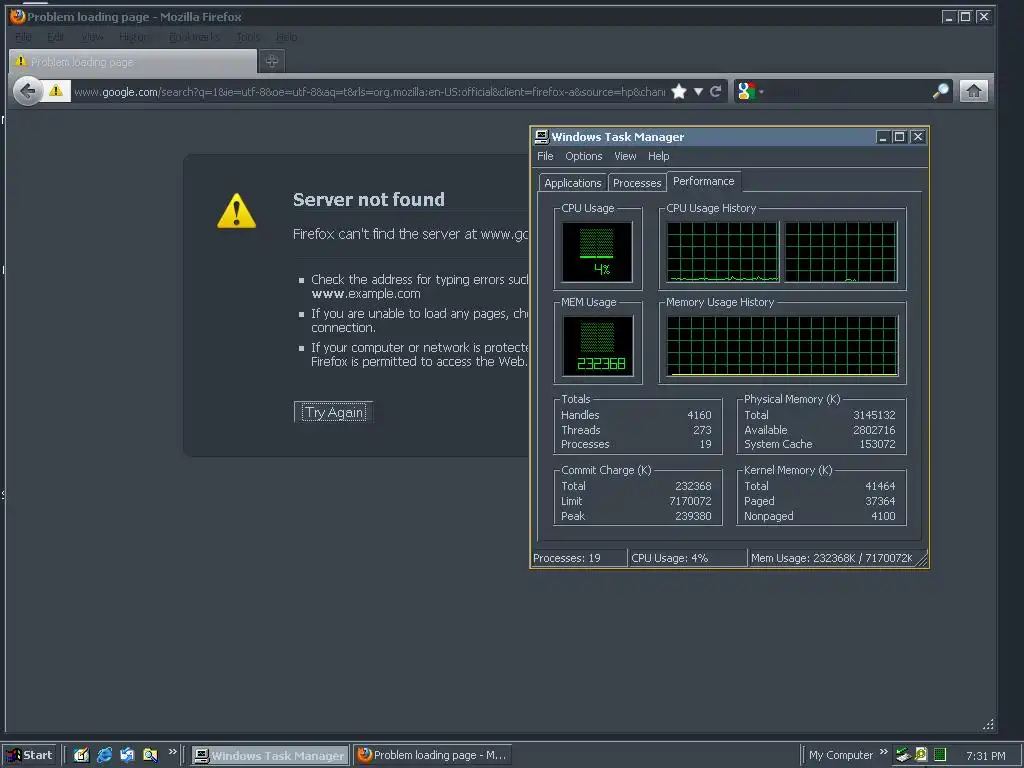Click Commit Charge Limit 7170072
This screenshot has width=1024, height=768.
690,501
